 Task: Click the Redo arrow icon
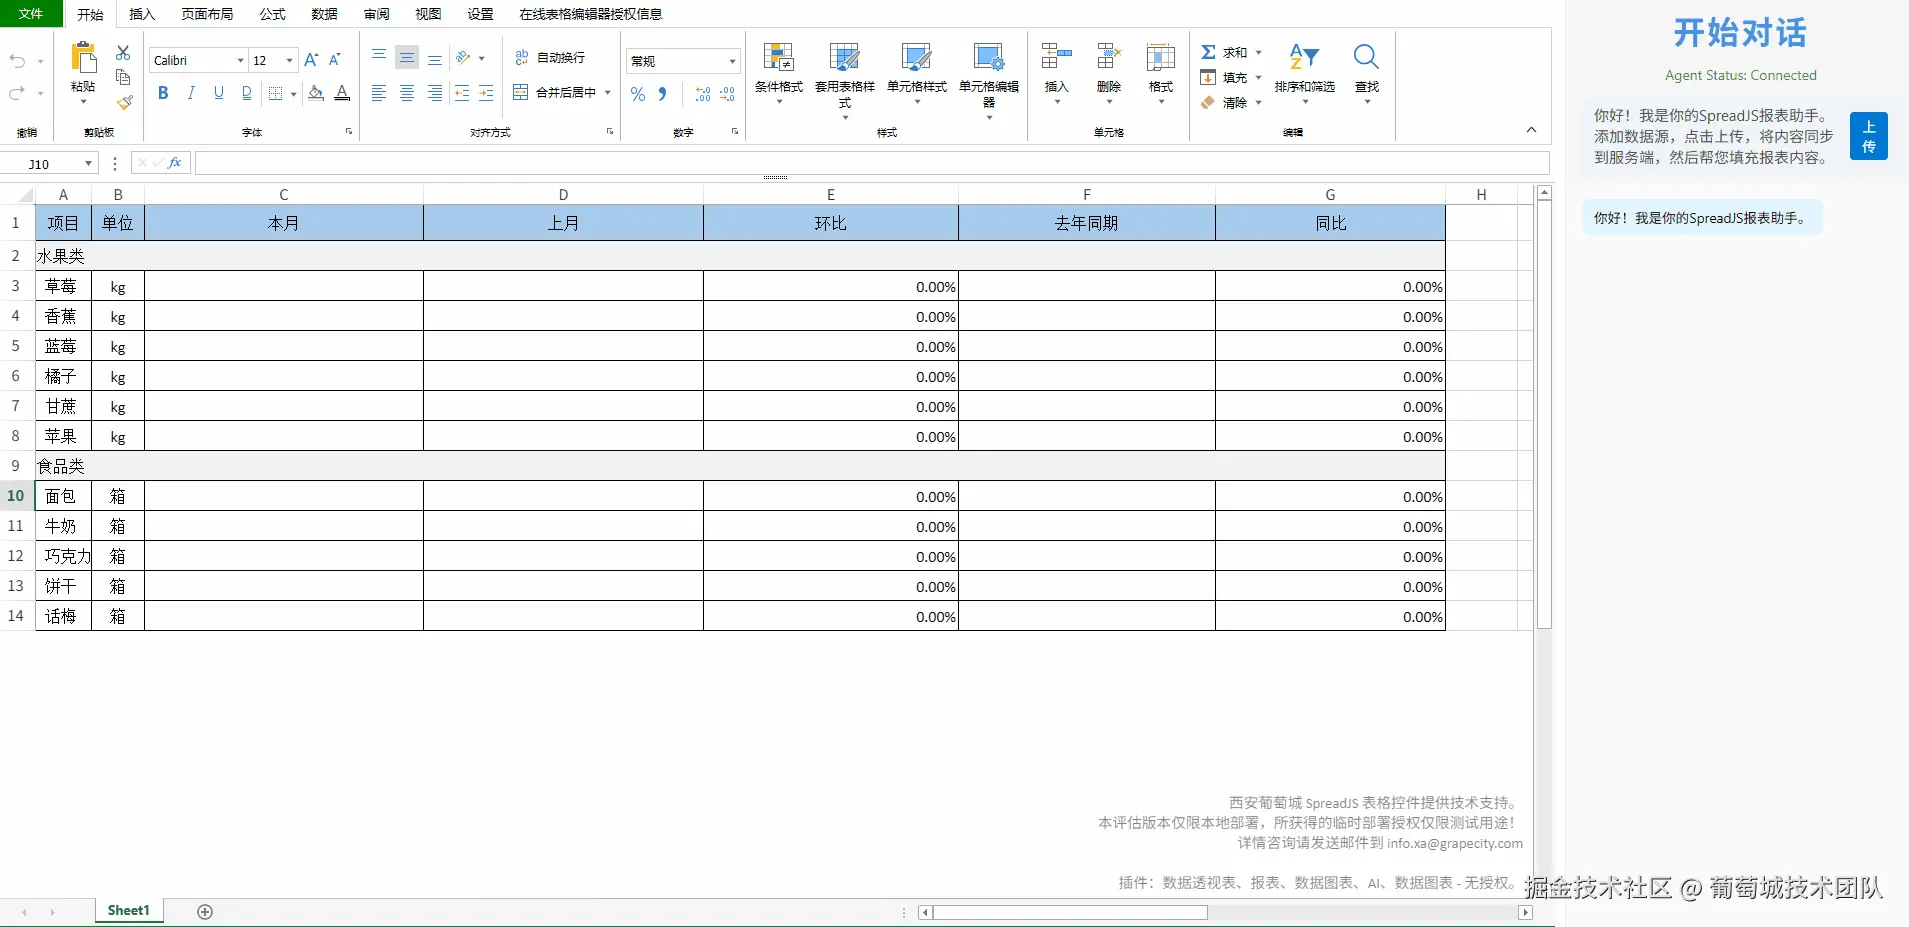point(17,93)
